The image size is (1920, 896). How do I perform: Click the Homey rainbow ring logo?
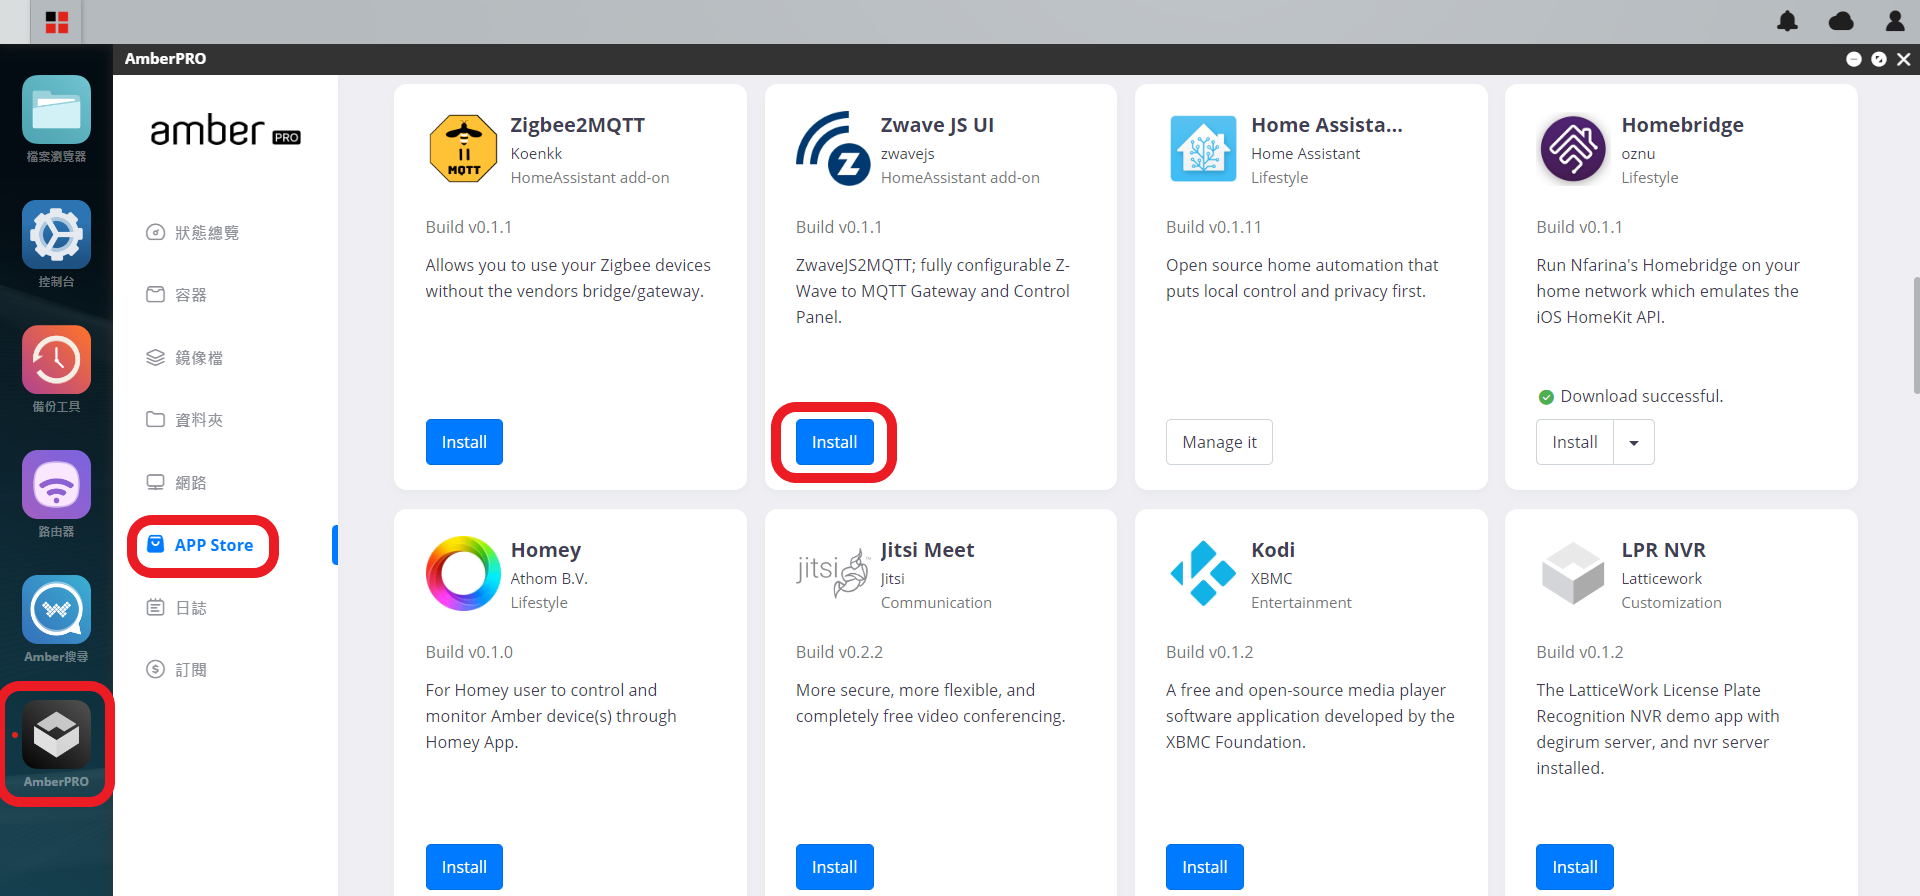tap(463, 573)
